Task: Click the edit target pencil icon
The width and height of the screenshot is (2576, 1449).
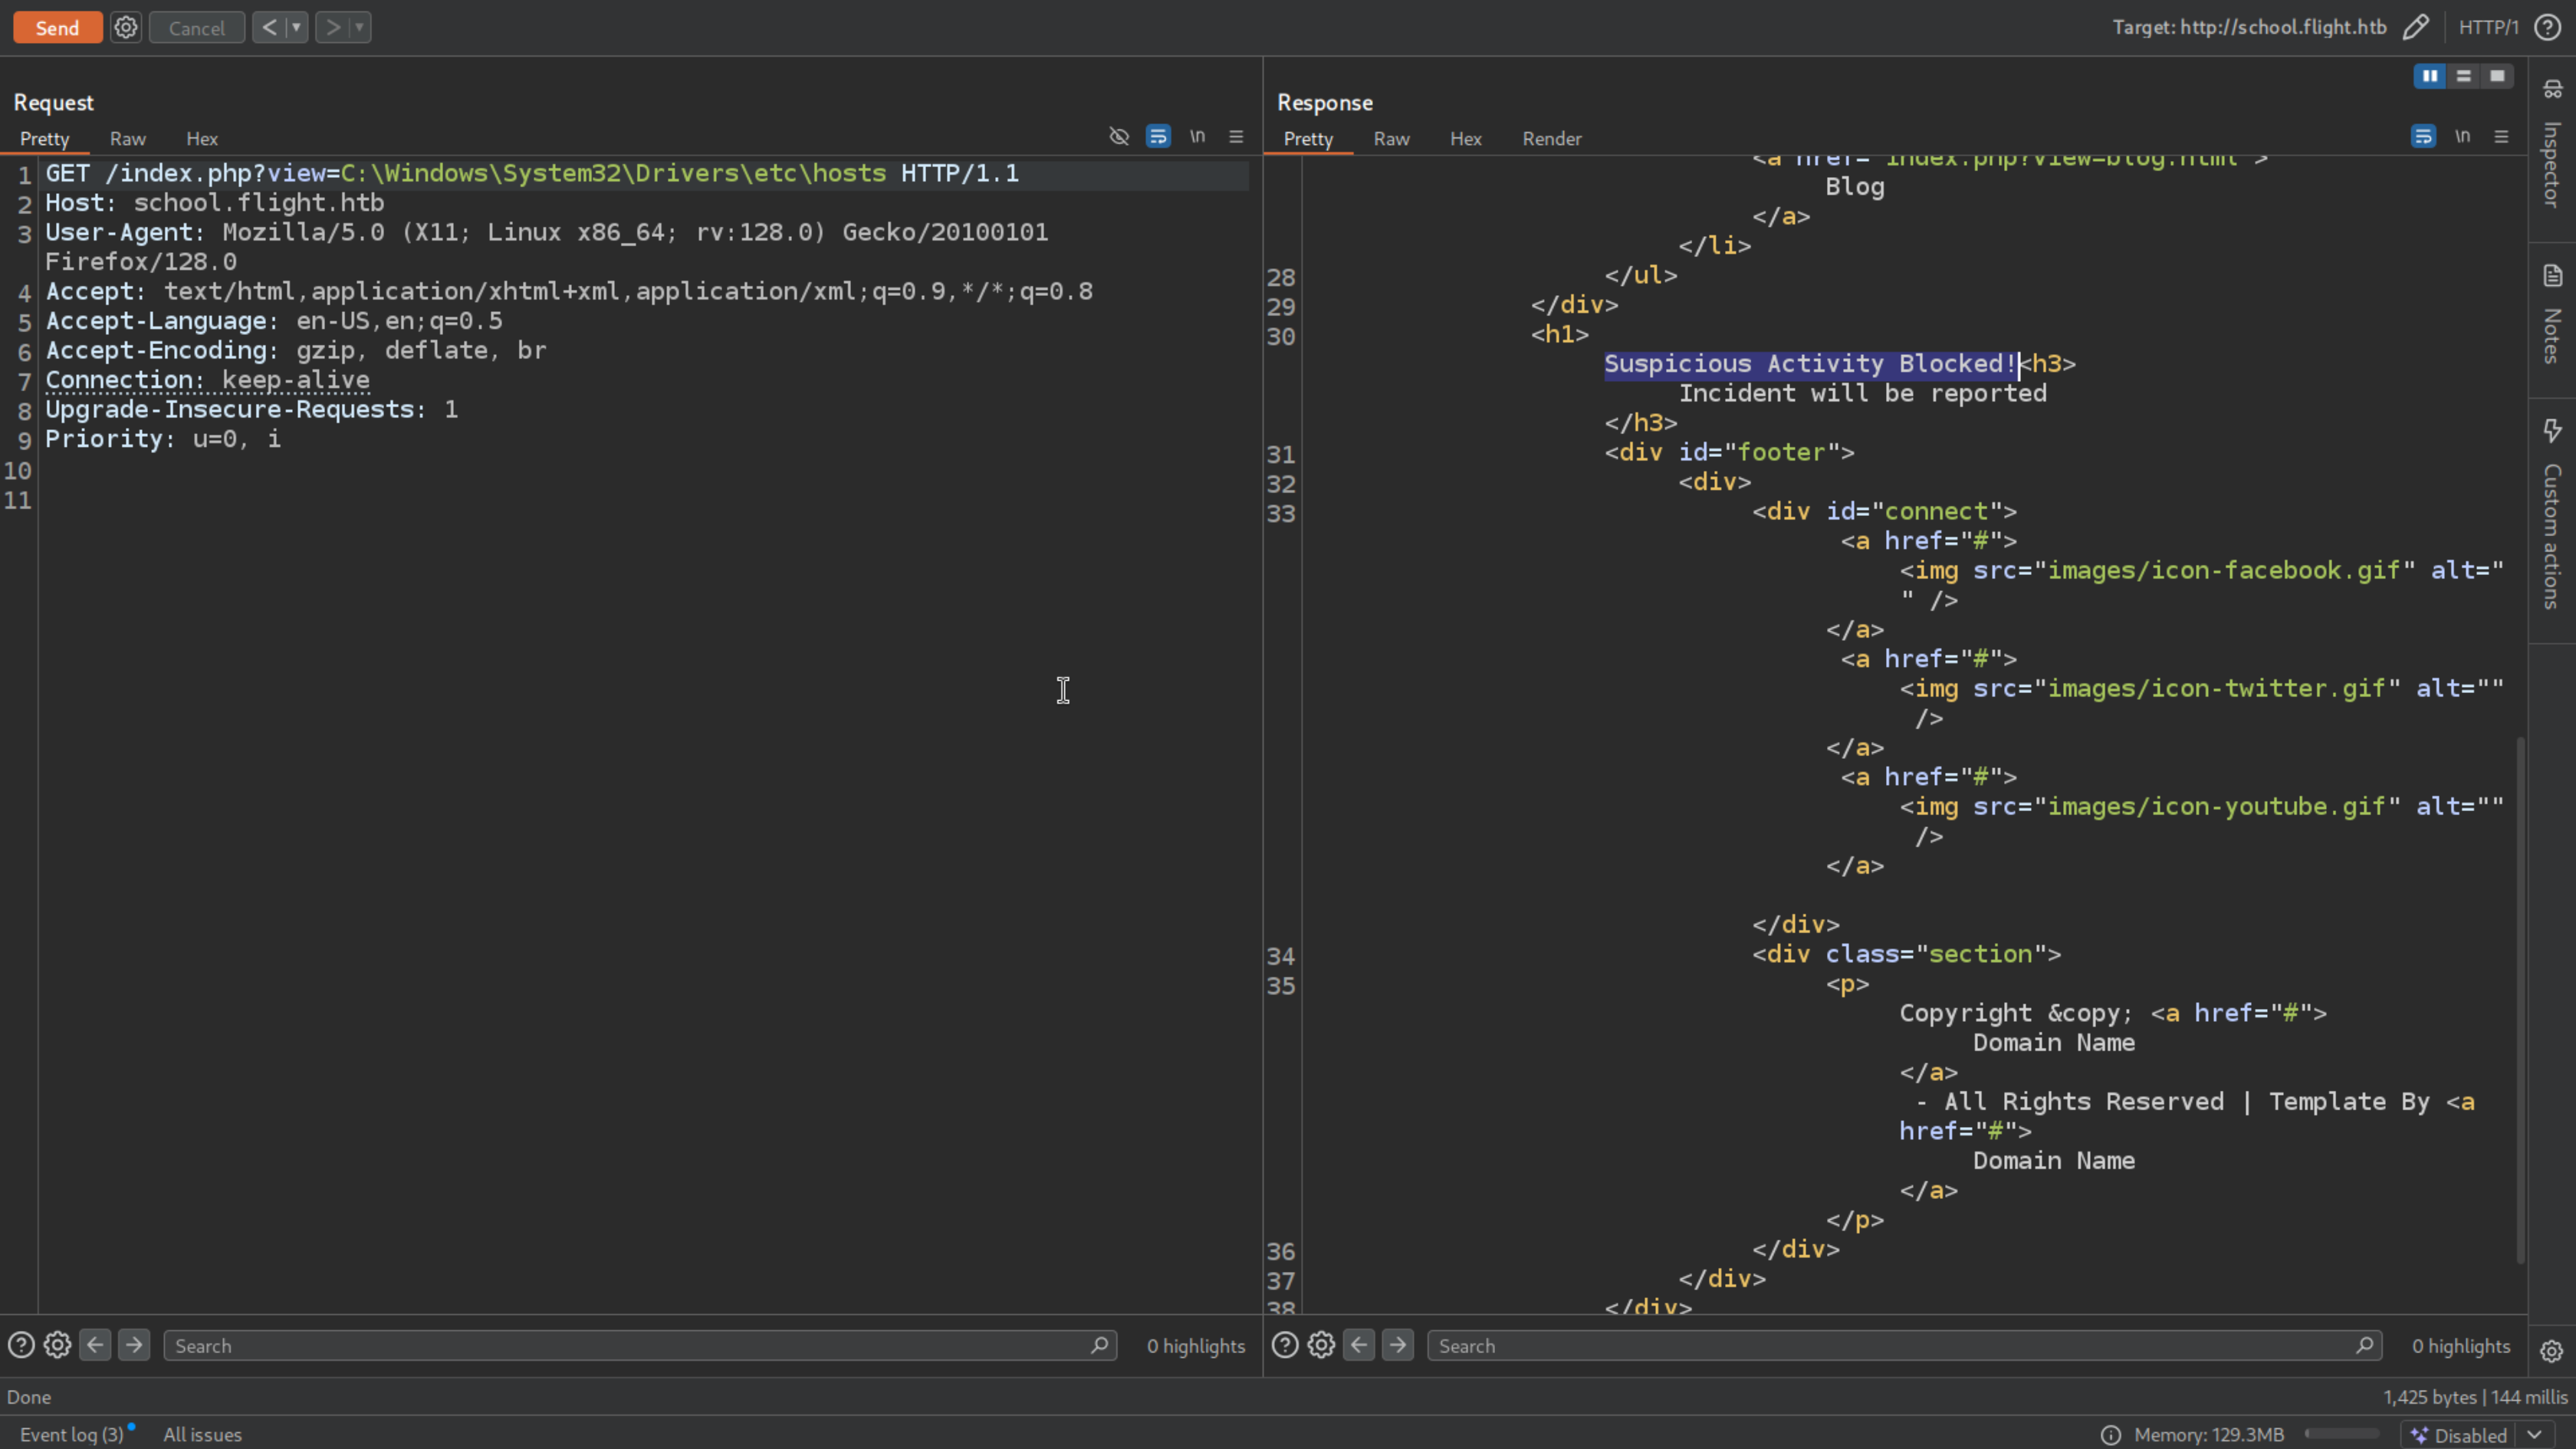Action: point(2415,27)
